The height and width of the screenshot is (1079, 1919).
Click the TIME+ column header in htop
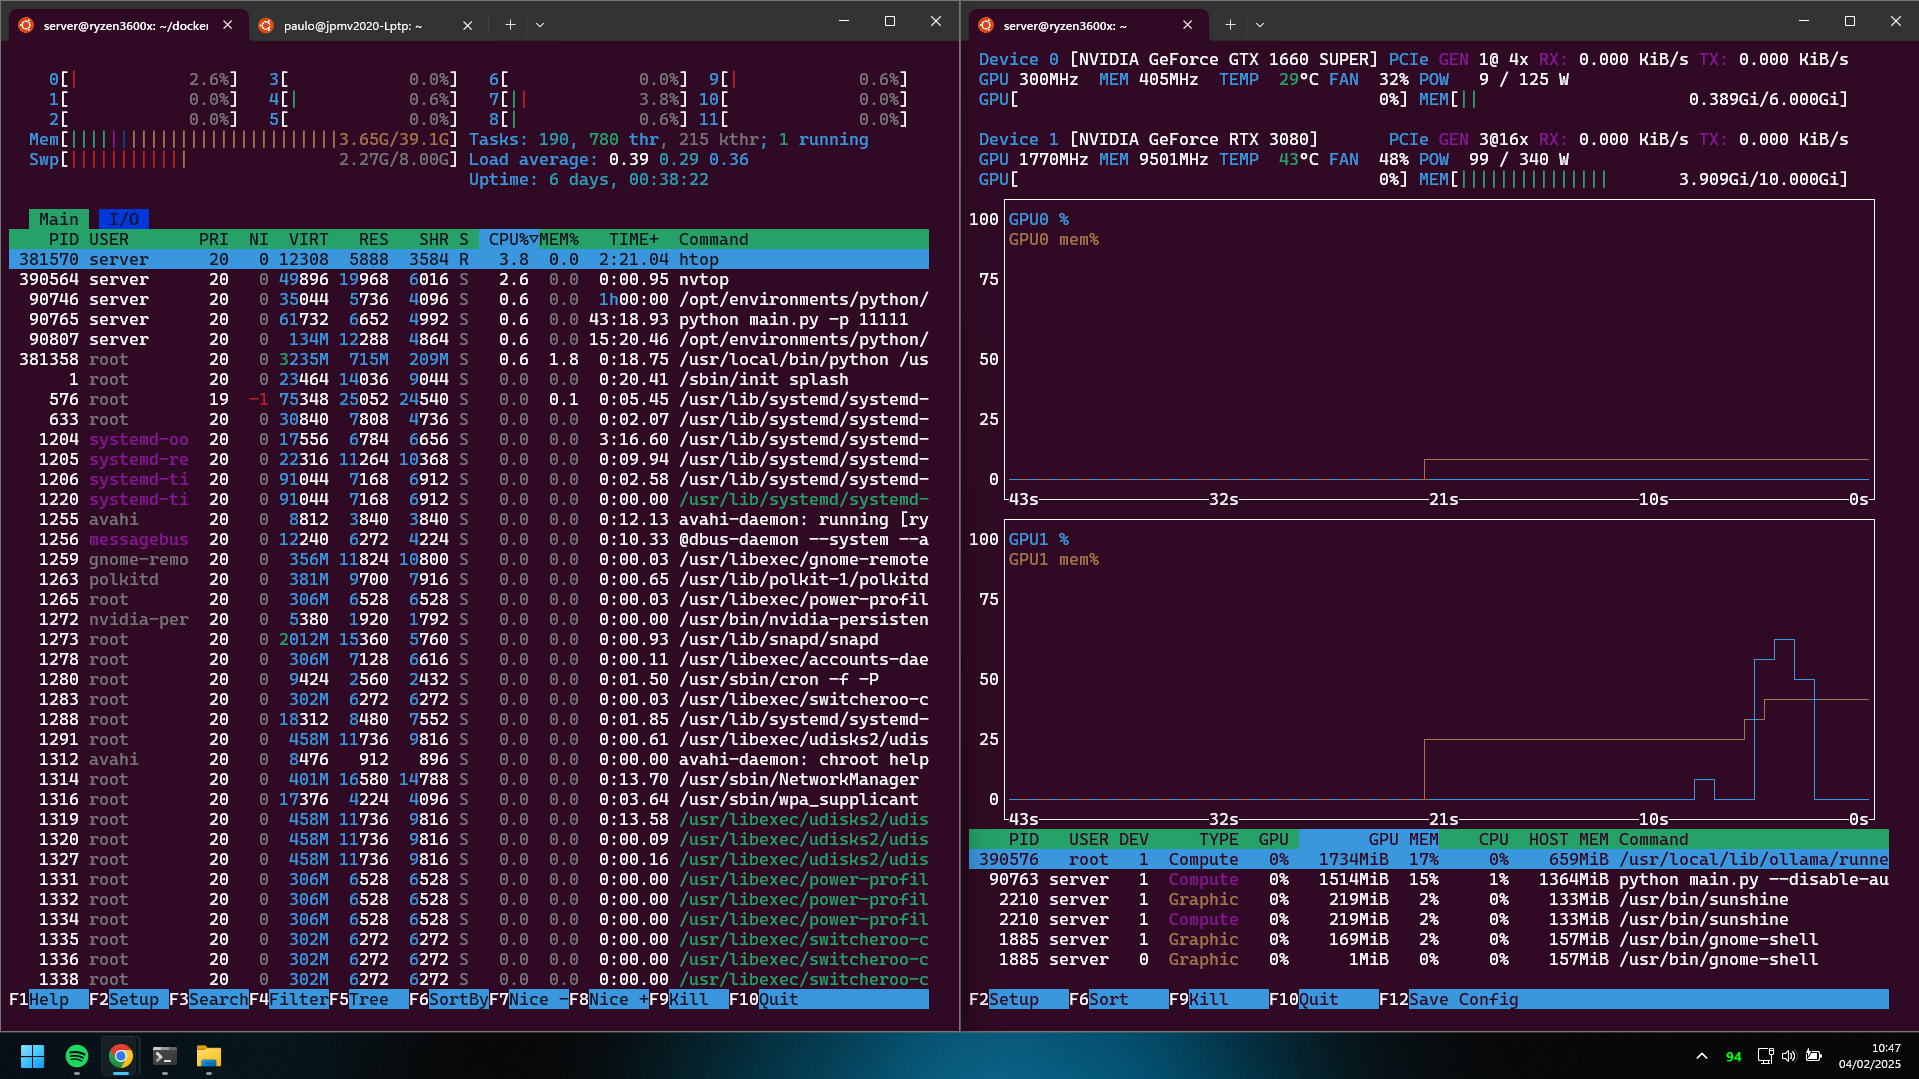(633, 239)
